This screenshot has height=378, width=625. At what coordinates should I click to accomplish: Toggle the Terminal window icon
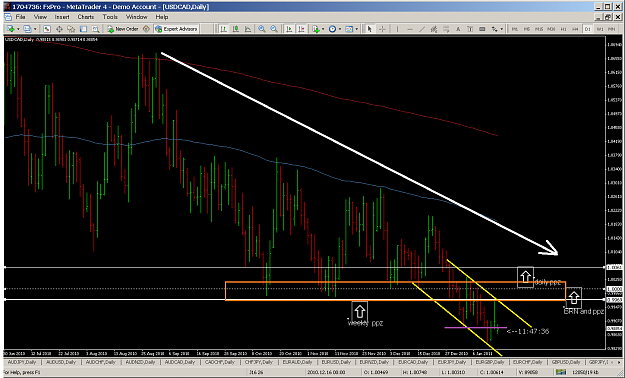83,29
